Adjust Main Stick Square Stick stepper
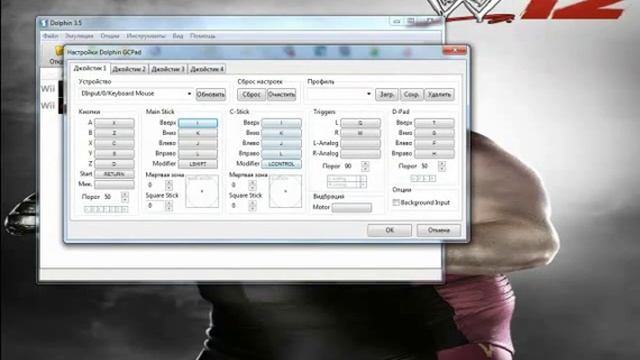Viewport: 640px width, 360px height. [x=169, y=206]
